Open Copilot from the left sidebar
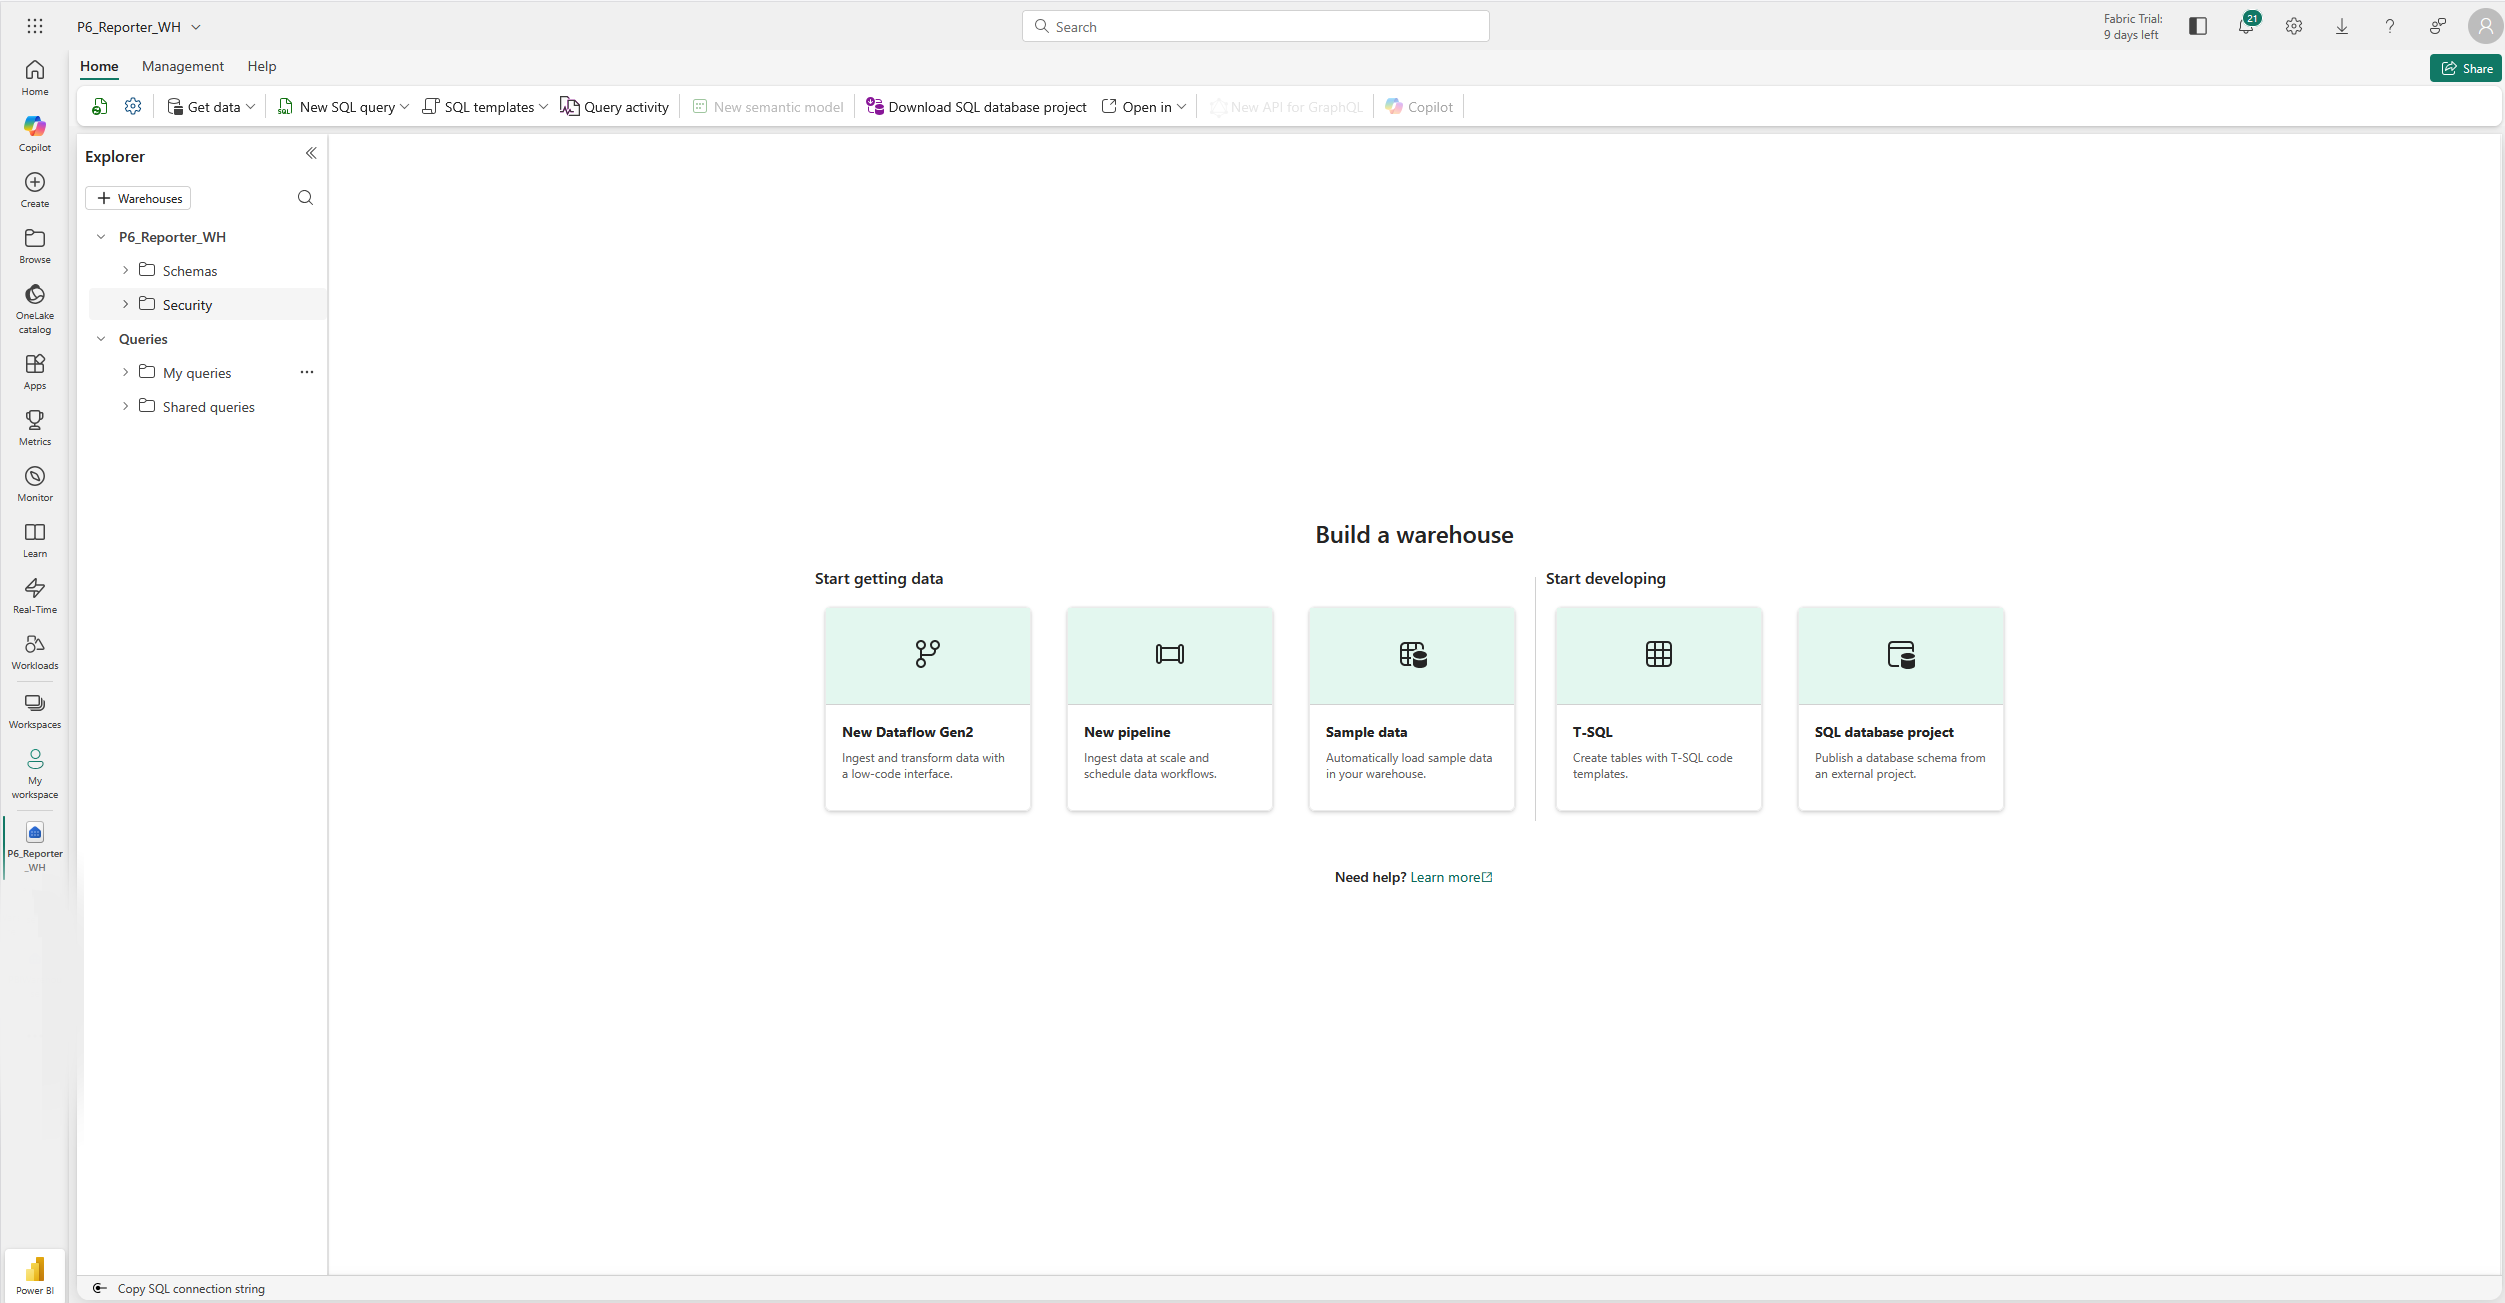The image size is (2505, 1303). click(x=34, y=132)
